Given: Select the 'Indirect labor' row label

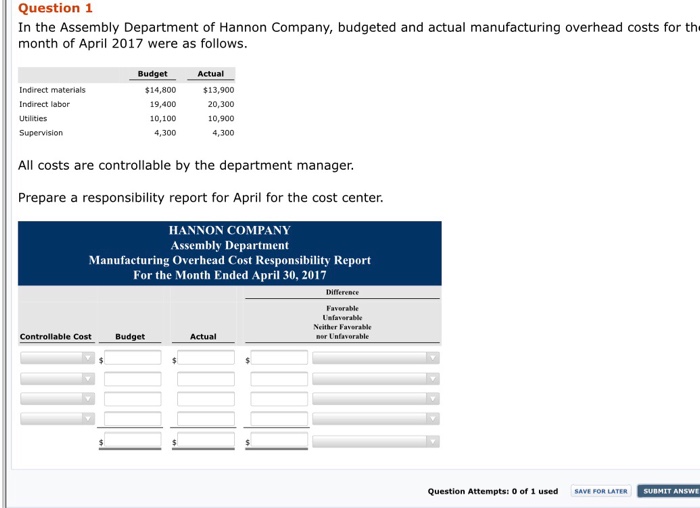Looking at the screenshot, I should tap(44, 104).
